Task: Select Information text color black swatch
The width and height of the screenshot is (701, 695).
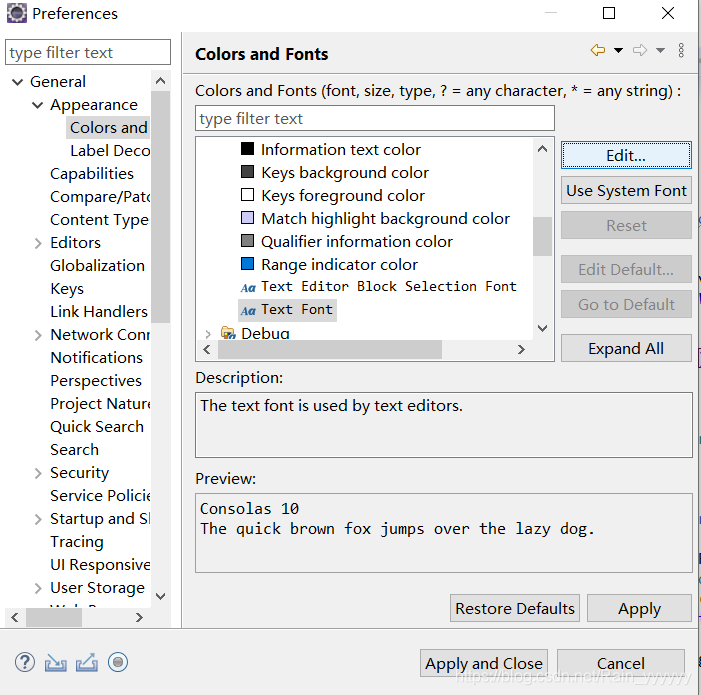Action: (247, 148)
